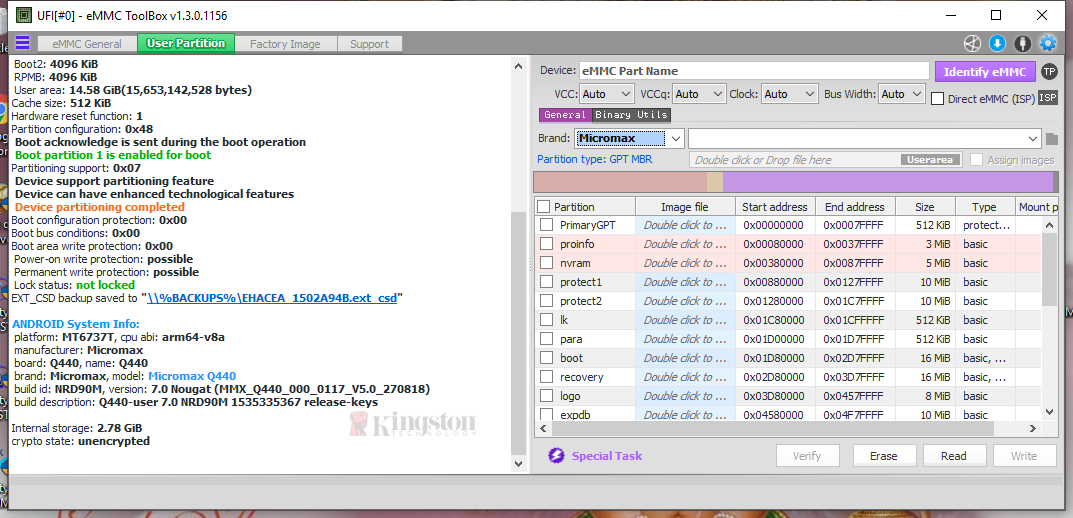Open the EXT_CSD backup file link
The image size is (1073, 518).
point(272,298)
